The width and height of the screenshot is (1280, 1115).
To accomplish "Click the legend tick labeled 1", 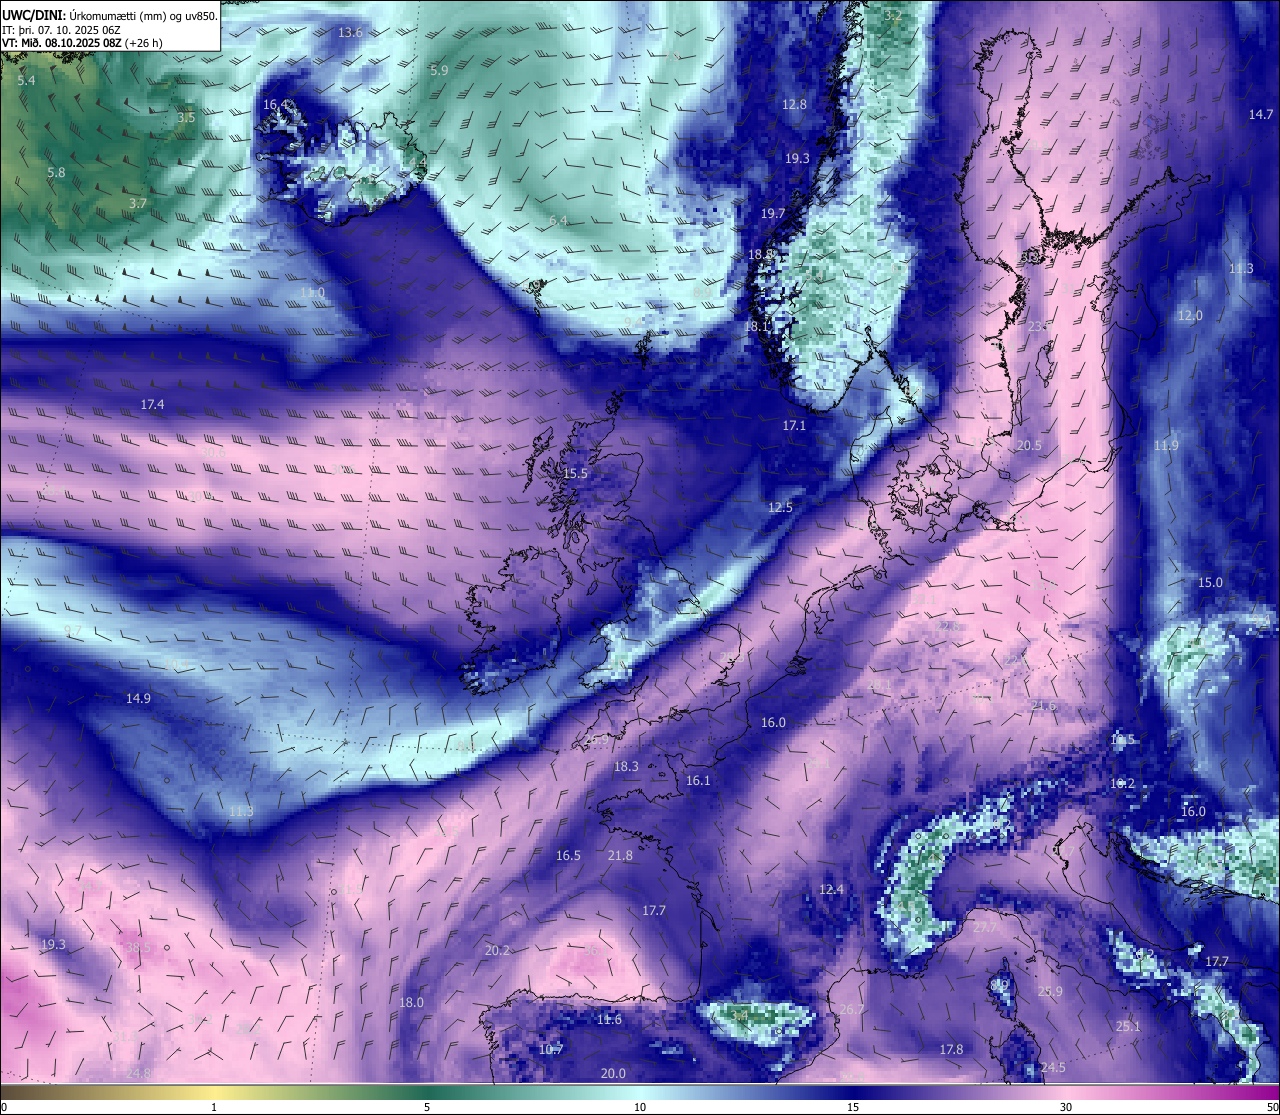I will coord(214,1107).
